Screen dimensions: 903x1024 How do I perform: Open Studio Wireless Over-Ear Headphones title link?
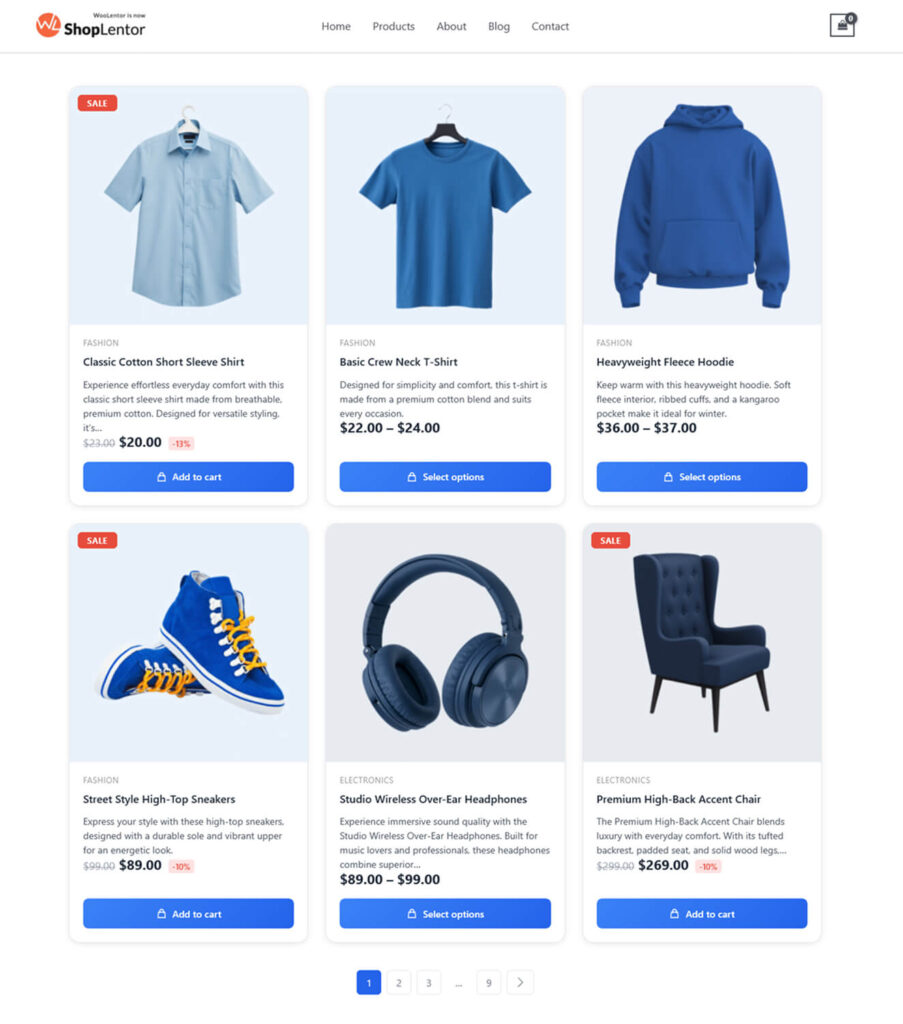coord(433,799)
